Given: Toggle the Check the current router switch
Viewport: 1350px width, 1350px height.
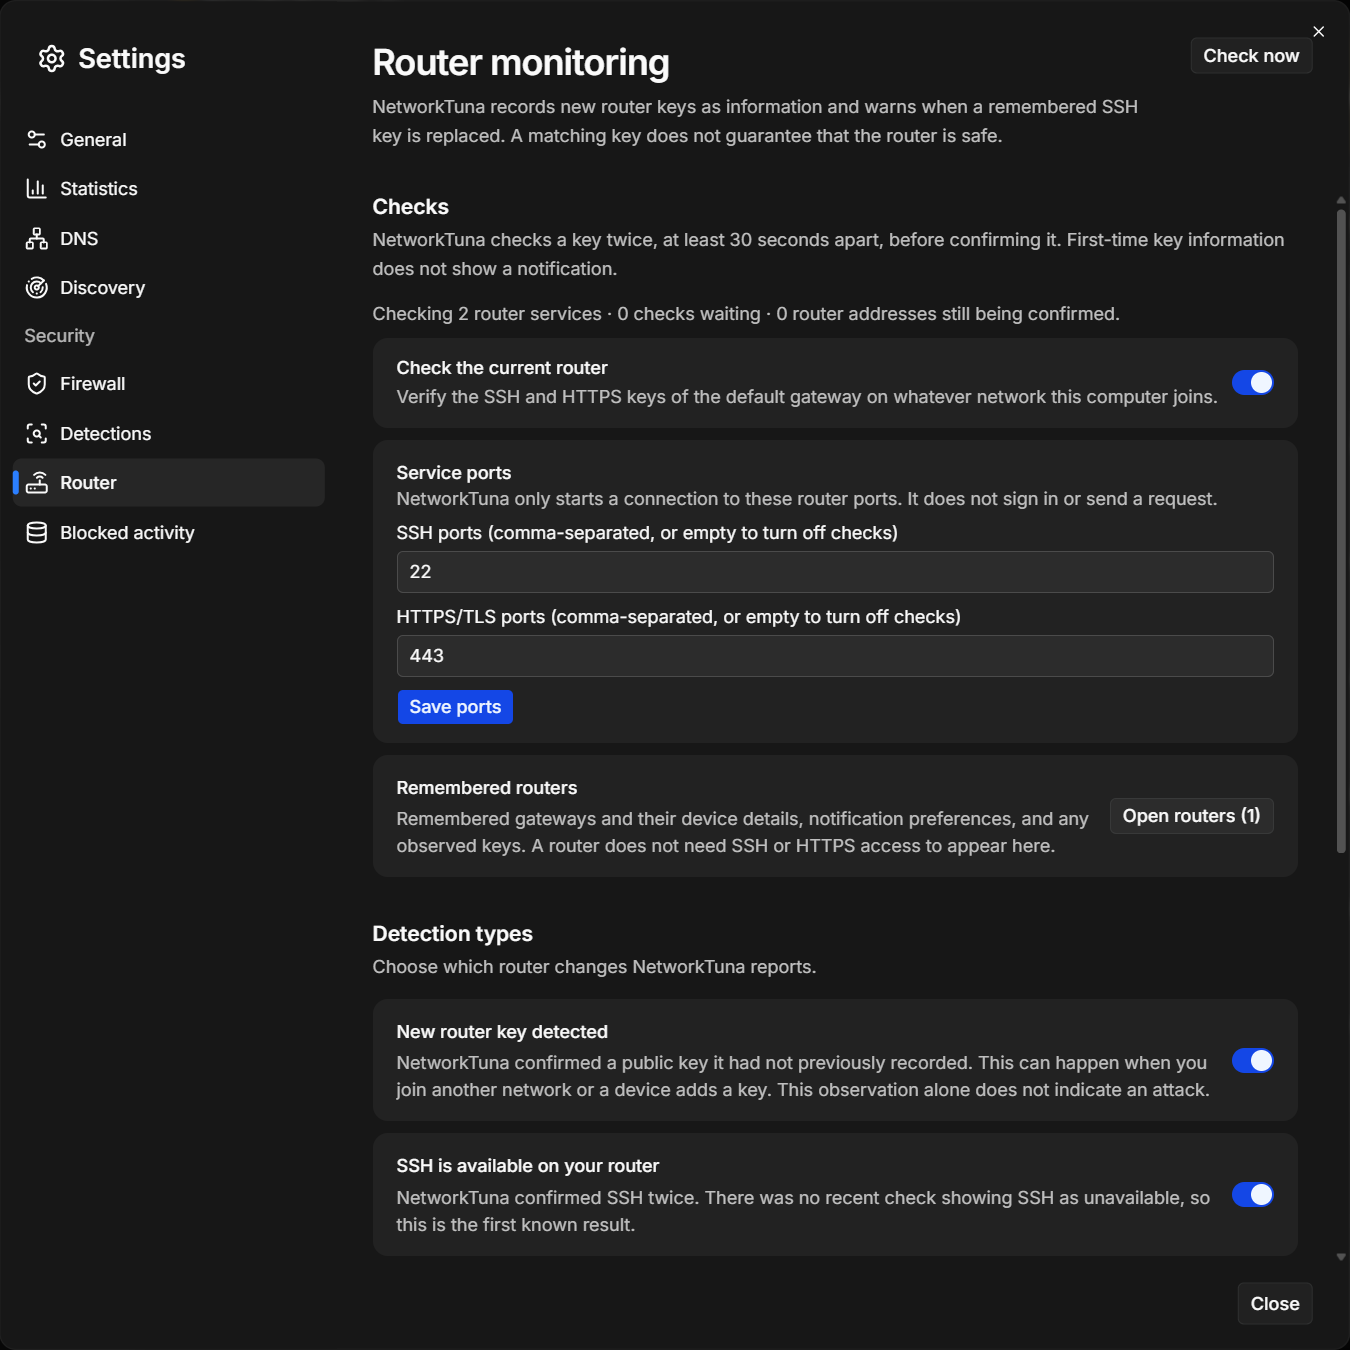Looking at the screenshot, I should tap(1252, 383).
